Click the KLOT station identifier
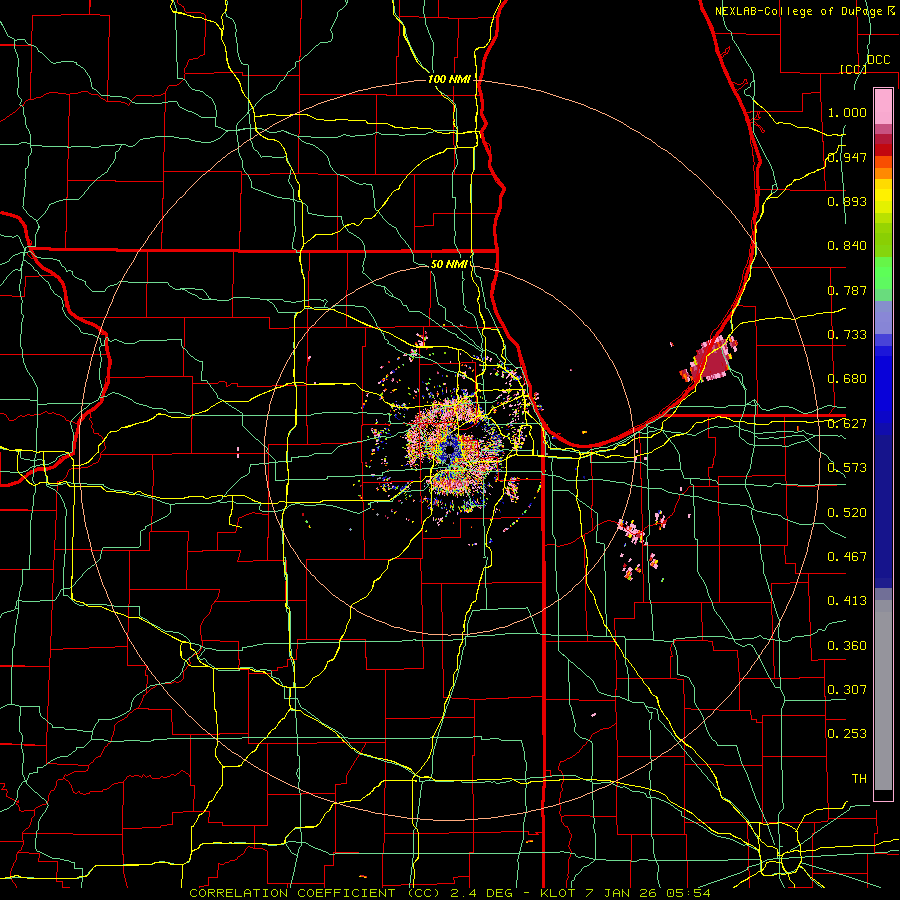900x900 pixels. click(557, 893)
